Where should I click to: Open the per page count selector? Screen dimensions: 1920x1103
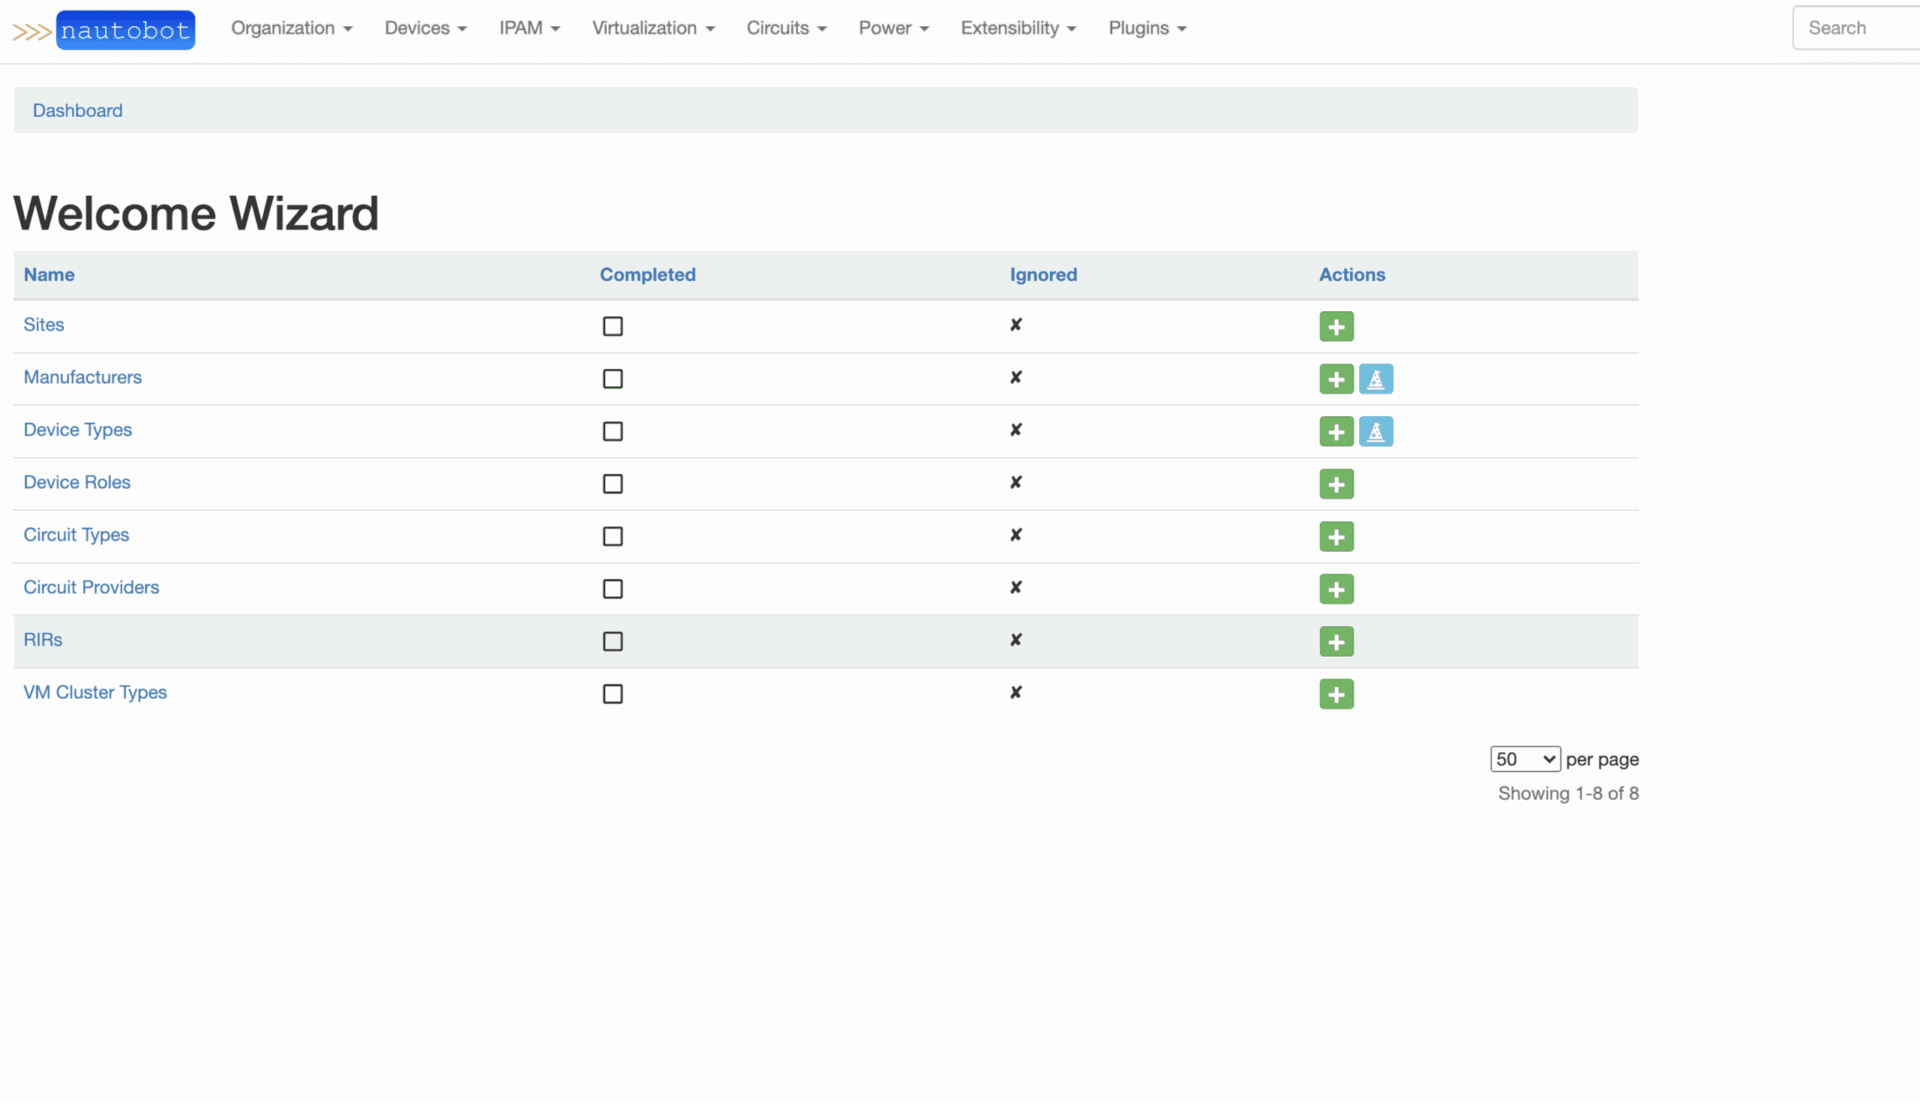[x=1525, y=759]
